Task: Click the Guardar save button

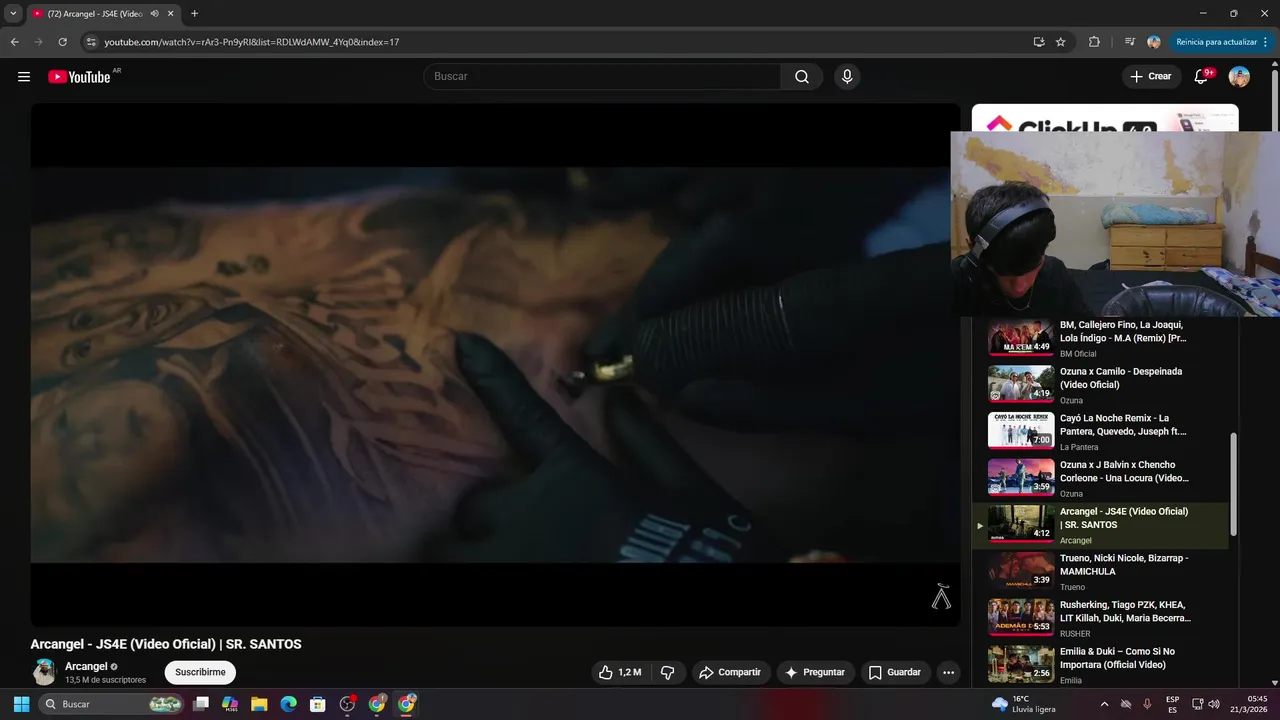Action: click(895, 673)
